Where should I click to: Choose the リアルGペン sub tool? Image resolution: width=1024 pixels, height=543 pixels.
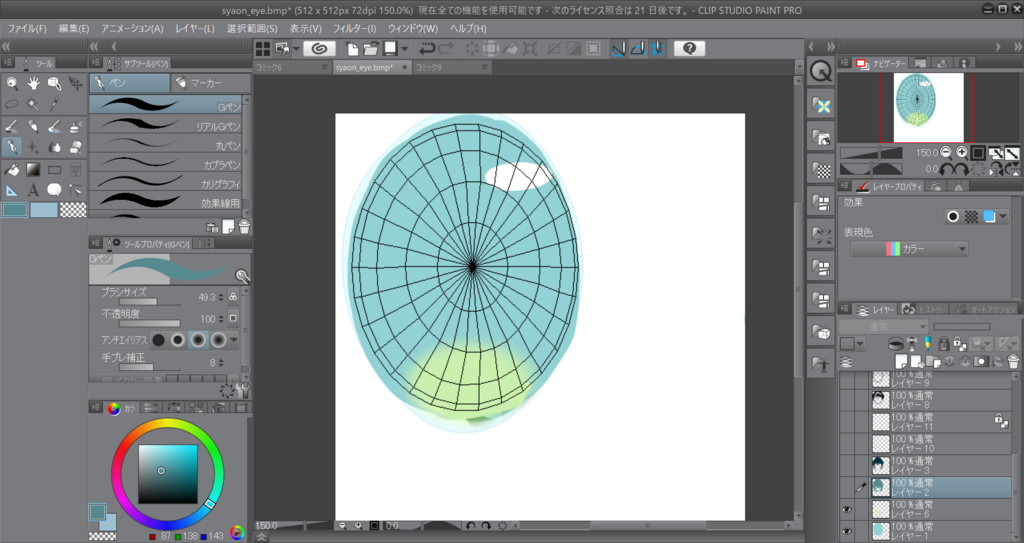(x=165, y=125)
